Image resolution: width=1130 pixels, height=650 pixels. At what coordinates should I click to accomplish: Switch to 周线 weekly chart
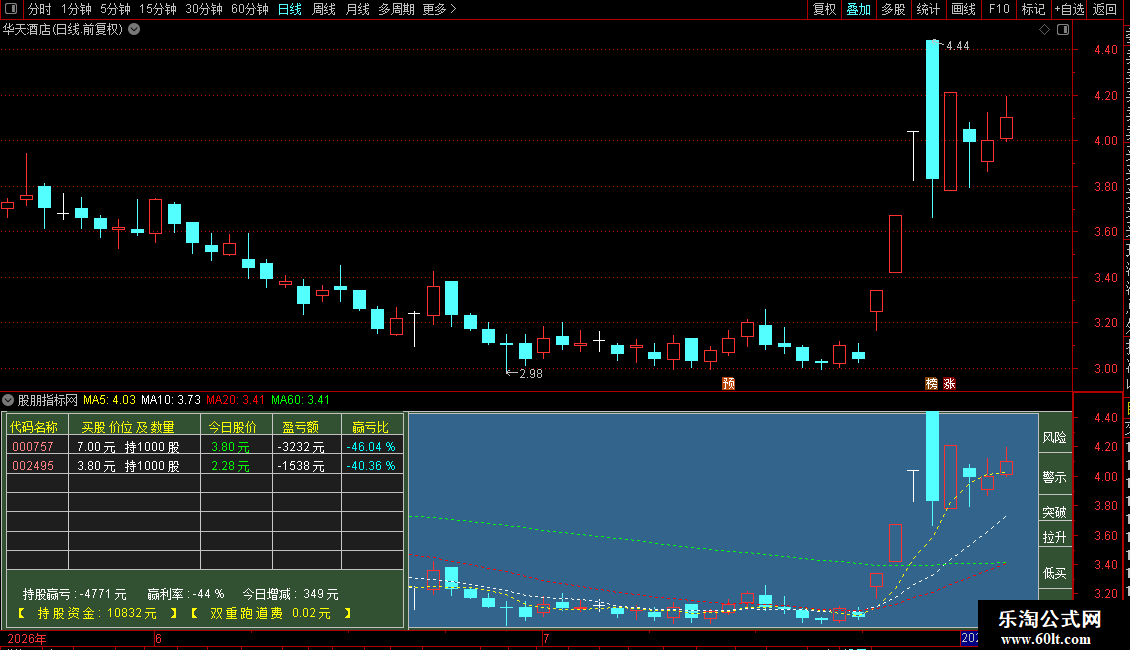click(324, 9)
